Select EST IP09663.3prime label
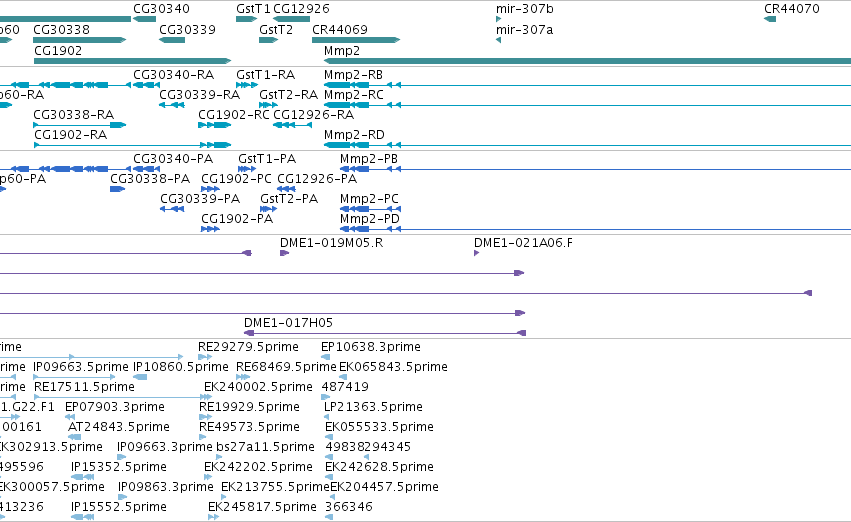 [164, 447]
